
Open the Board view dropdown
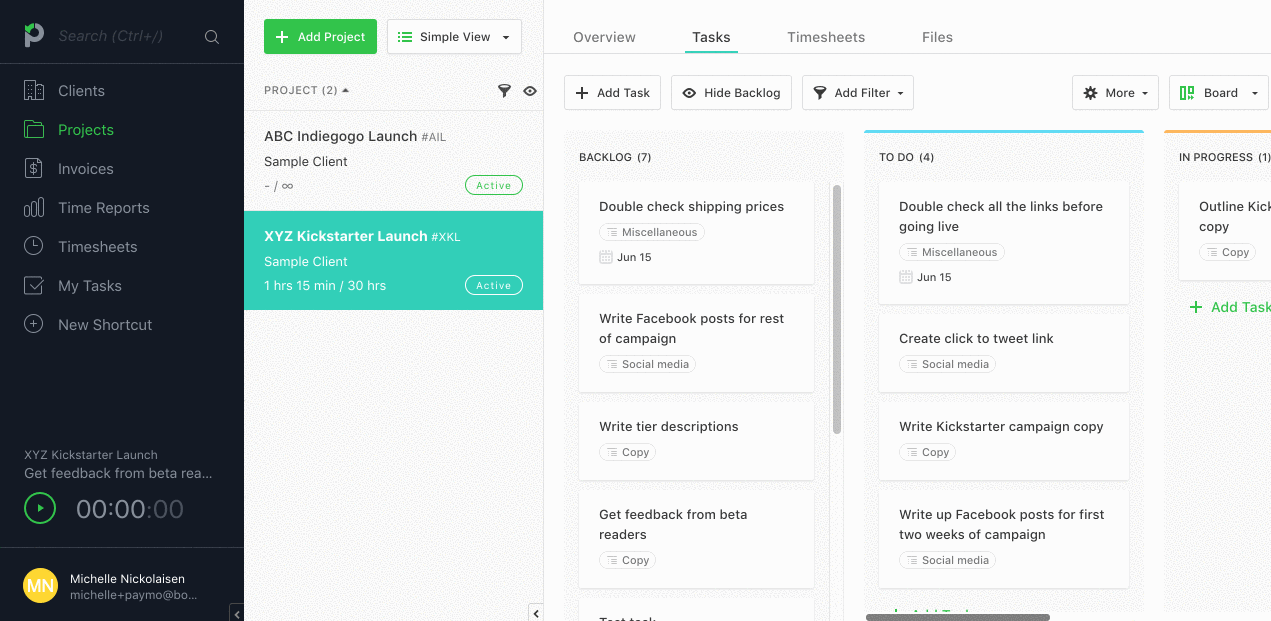click(1218, 93)
